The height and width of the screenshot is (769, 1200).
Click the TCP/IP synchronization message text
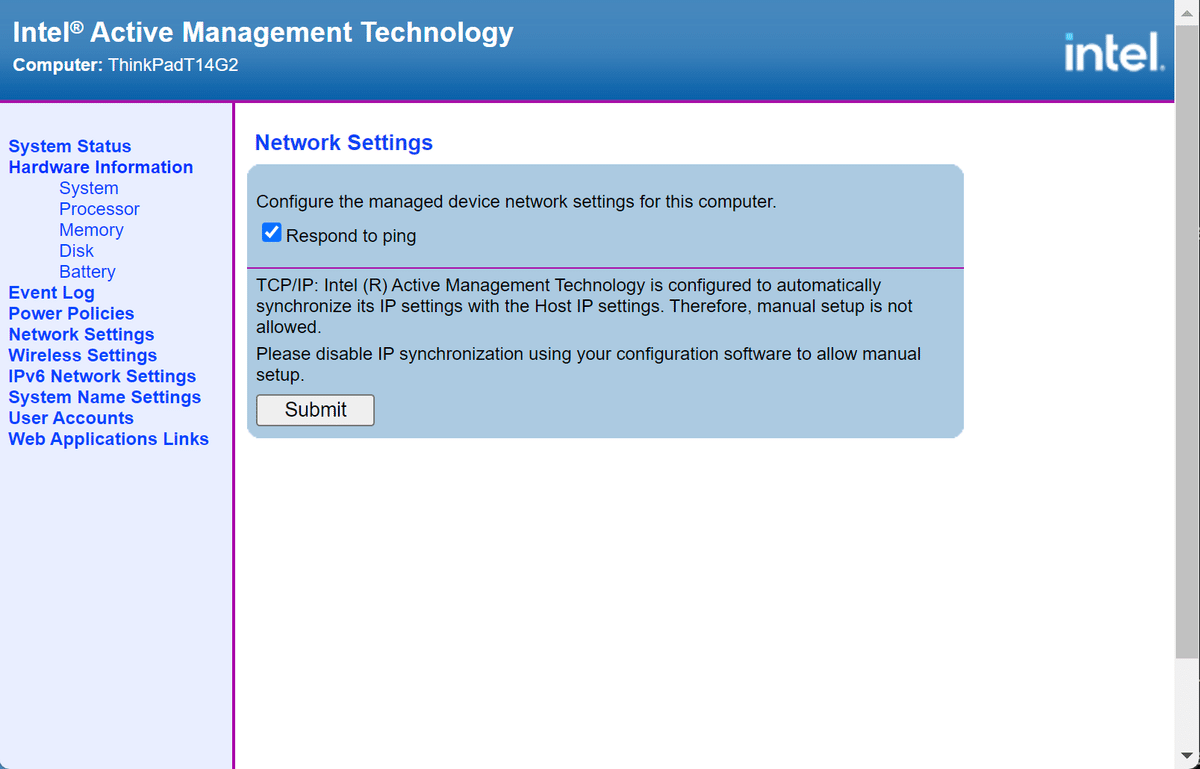(585, 306)
